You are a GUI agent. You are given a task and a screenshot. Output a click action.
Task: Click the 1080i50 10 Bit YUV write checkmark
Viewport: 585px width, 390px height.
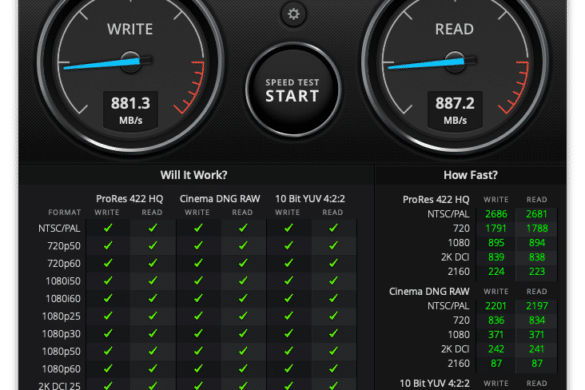click(x=289, y=280)
